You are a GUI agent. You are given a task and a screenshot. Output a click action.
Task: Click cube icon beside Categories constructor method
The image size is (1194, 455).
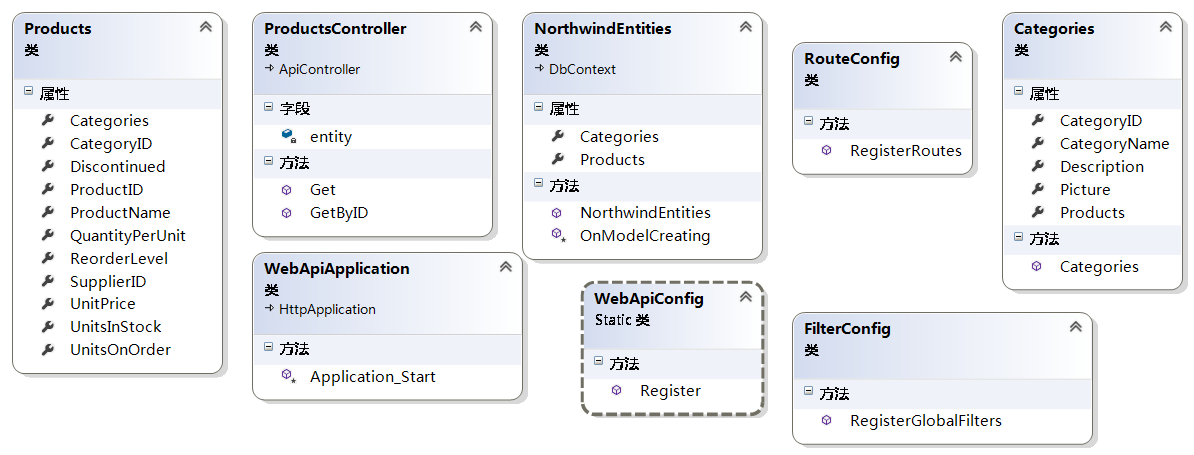coord(1036,266)
